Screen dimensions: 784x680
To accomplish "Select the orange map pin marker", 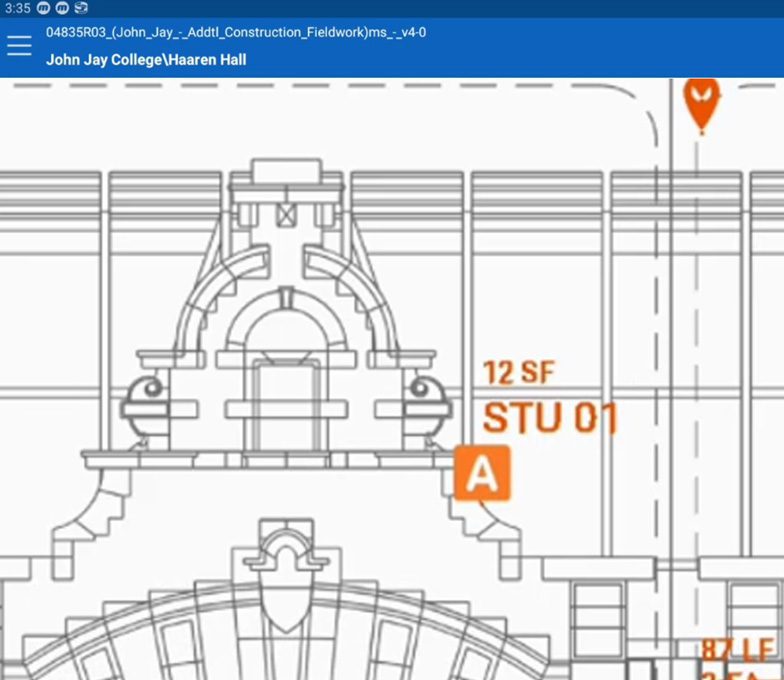I will tap(702, 106).
